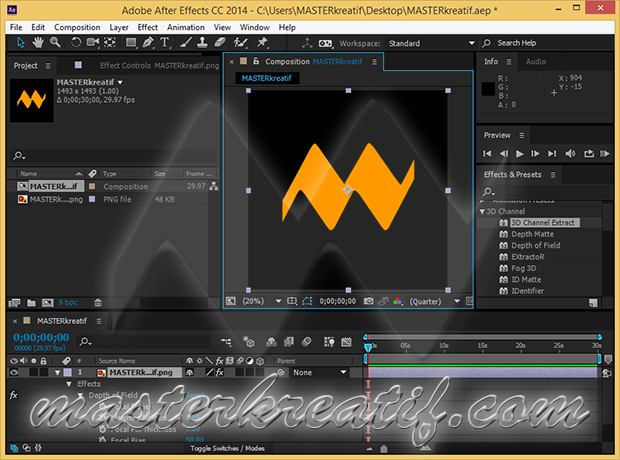Image resolution: width=620 pixels, height=460 pixels.
Task: Create a new folder in Project panel
Action: click(x=31, y=303)
